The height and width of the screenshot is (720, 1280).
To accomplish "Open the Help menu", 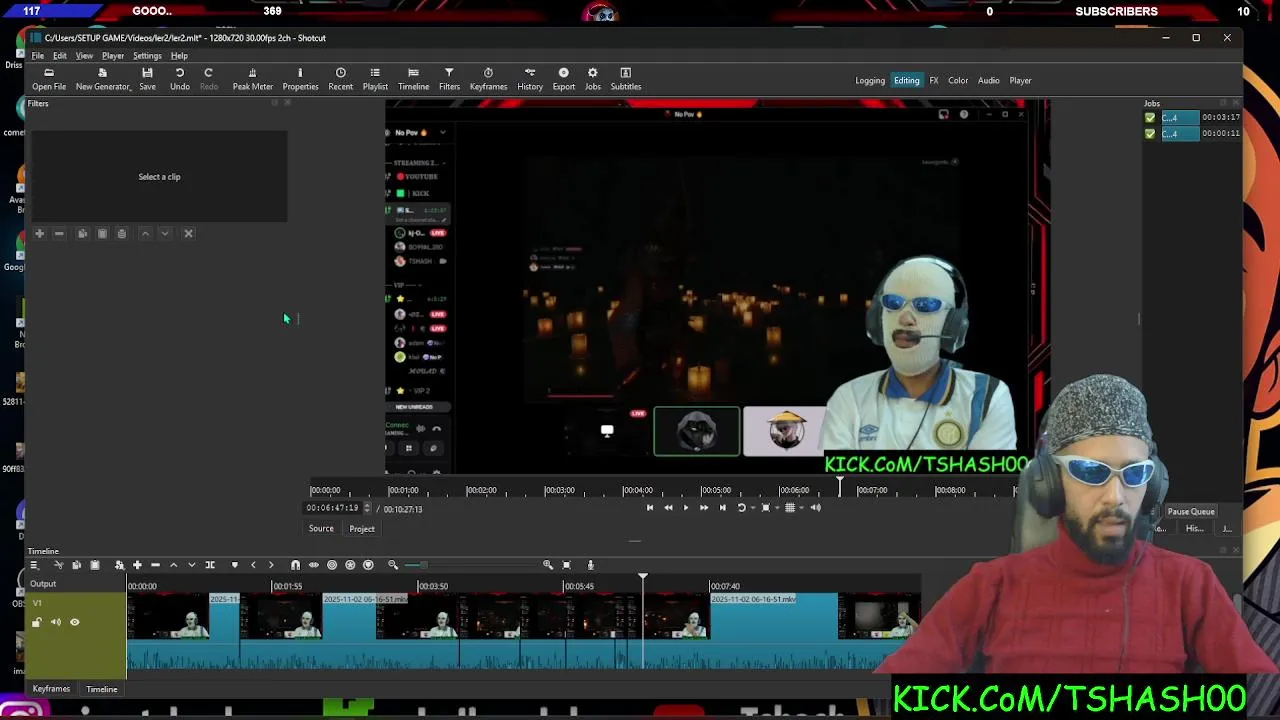I will click(179, 56).
